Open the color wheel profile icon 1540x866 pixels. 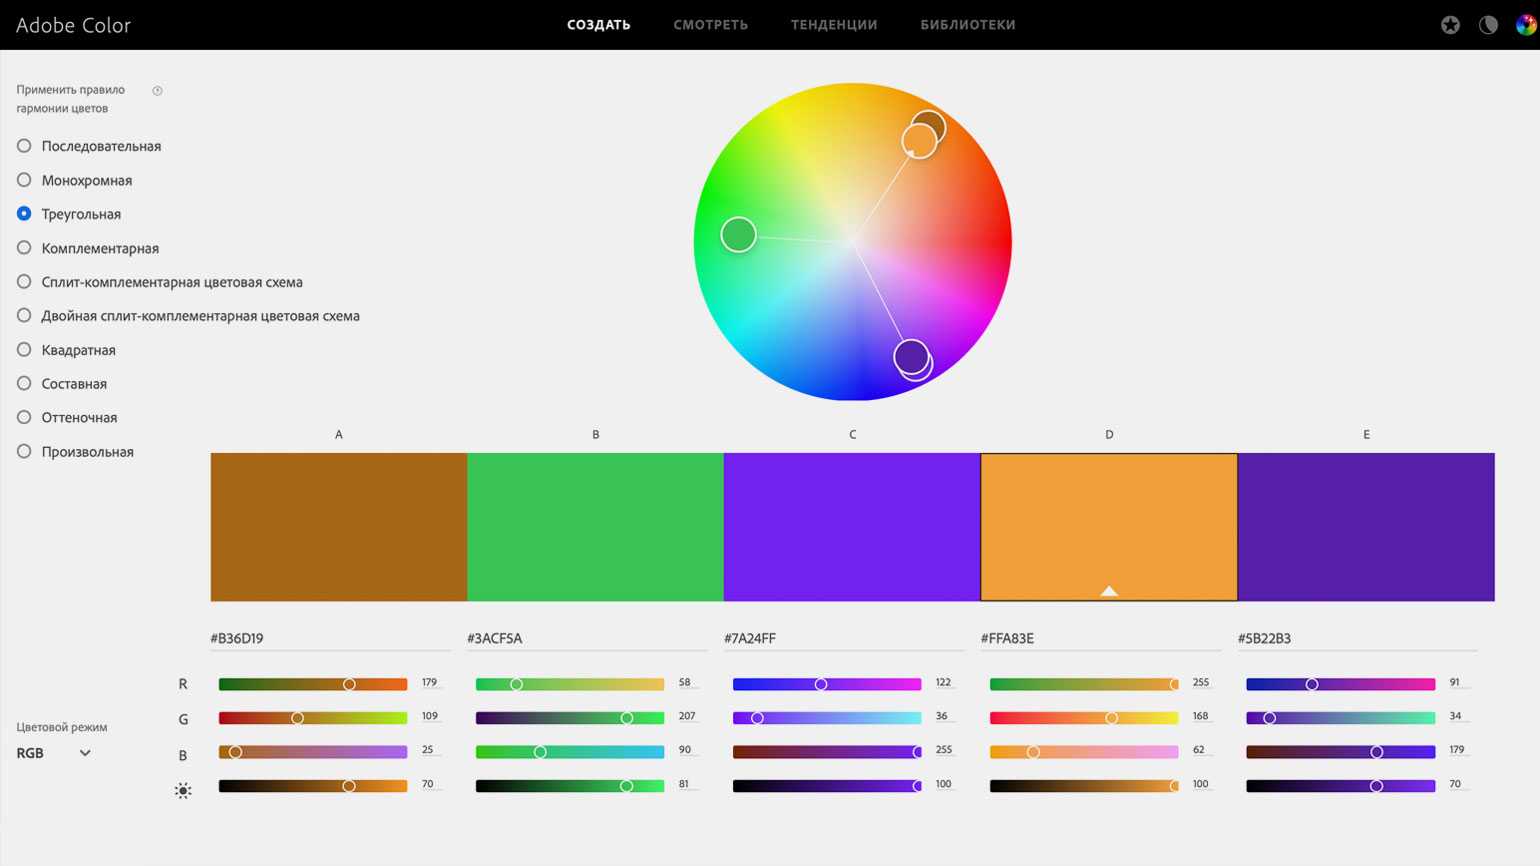point(1525,25)
